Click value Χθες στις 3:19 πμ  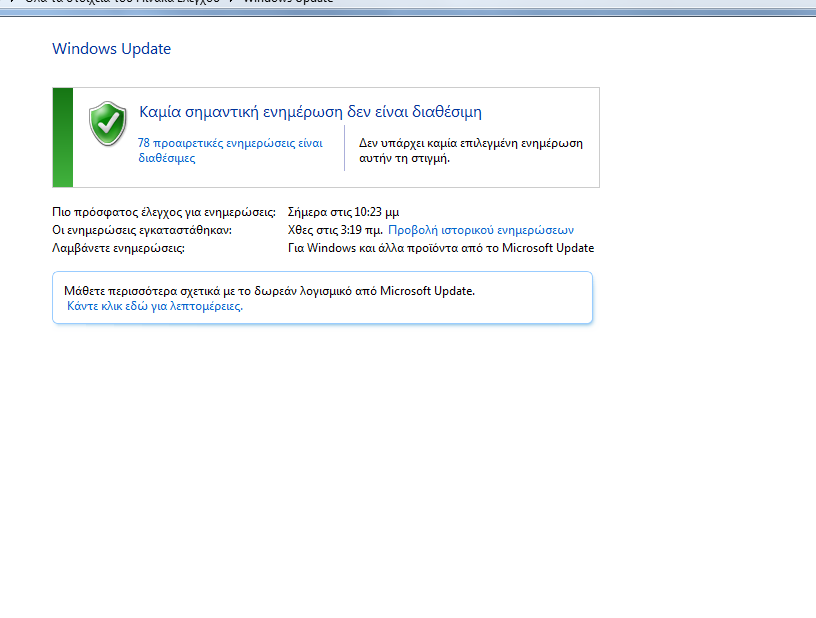335,230
